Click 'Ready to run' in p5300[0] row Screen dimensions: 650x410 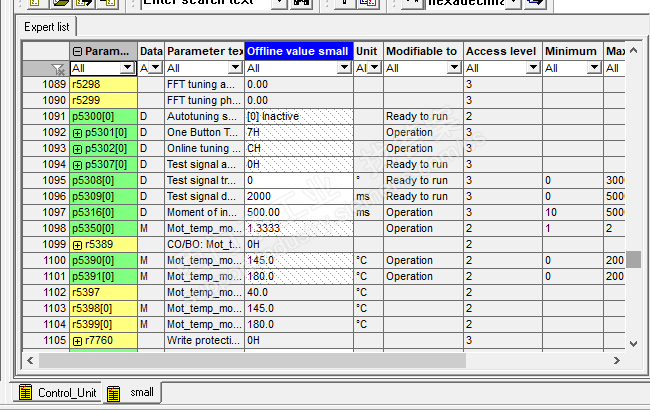[x=423, y=116]
